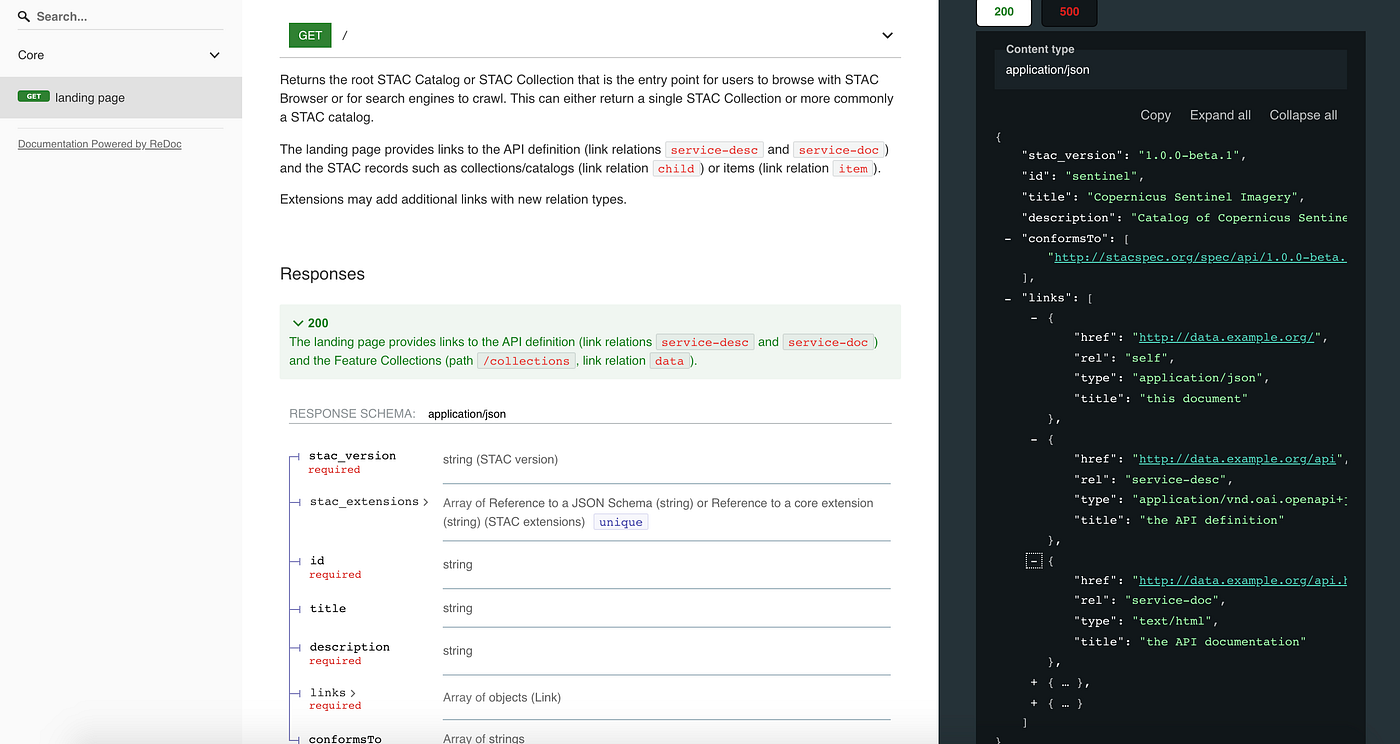Click "Copernicus Sentinel Imagery" title value
The image size is (1400, 744).
pos(1194,197)
